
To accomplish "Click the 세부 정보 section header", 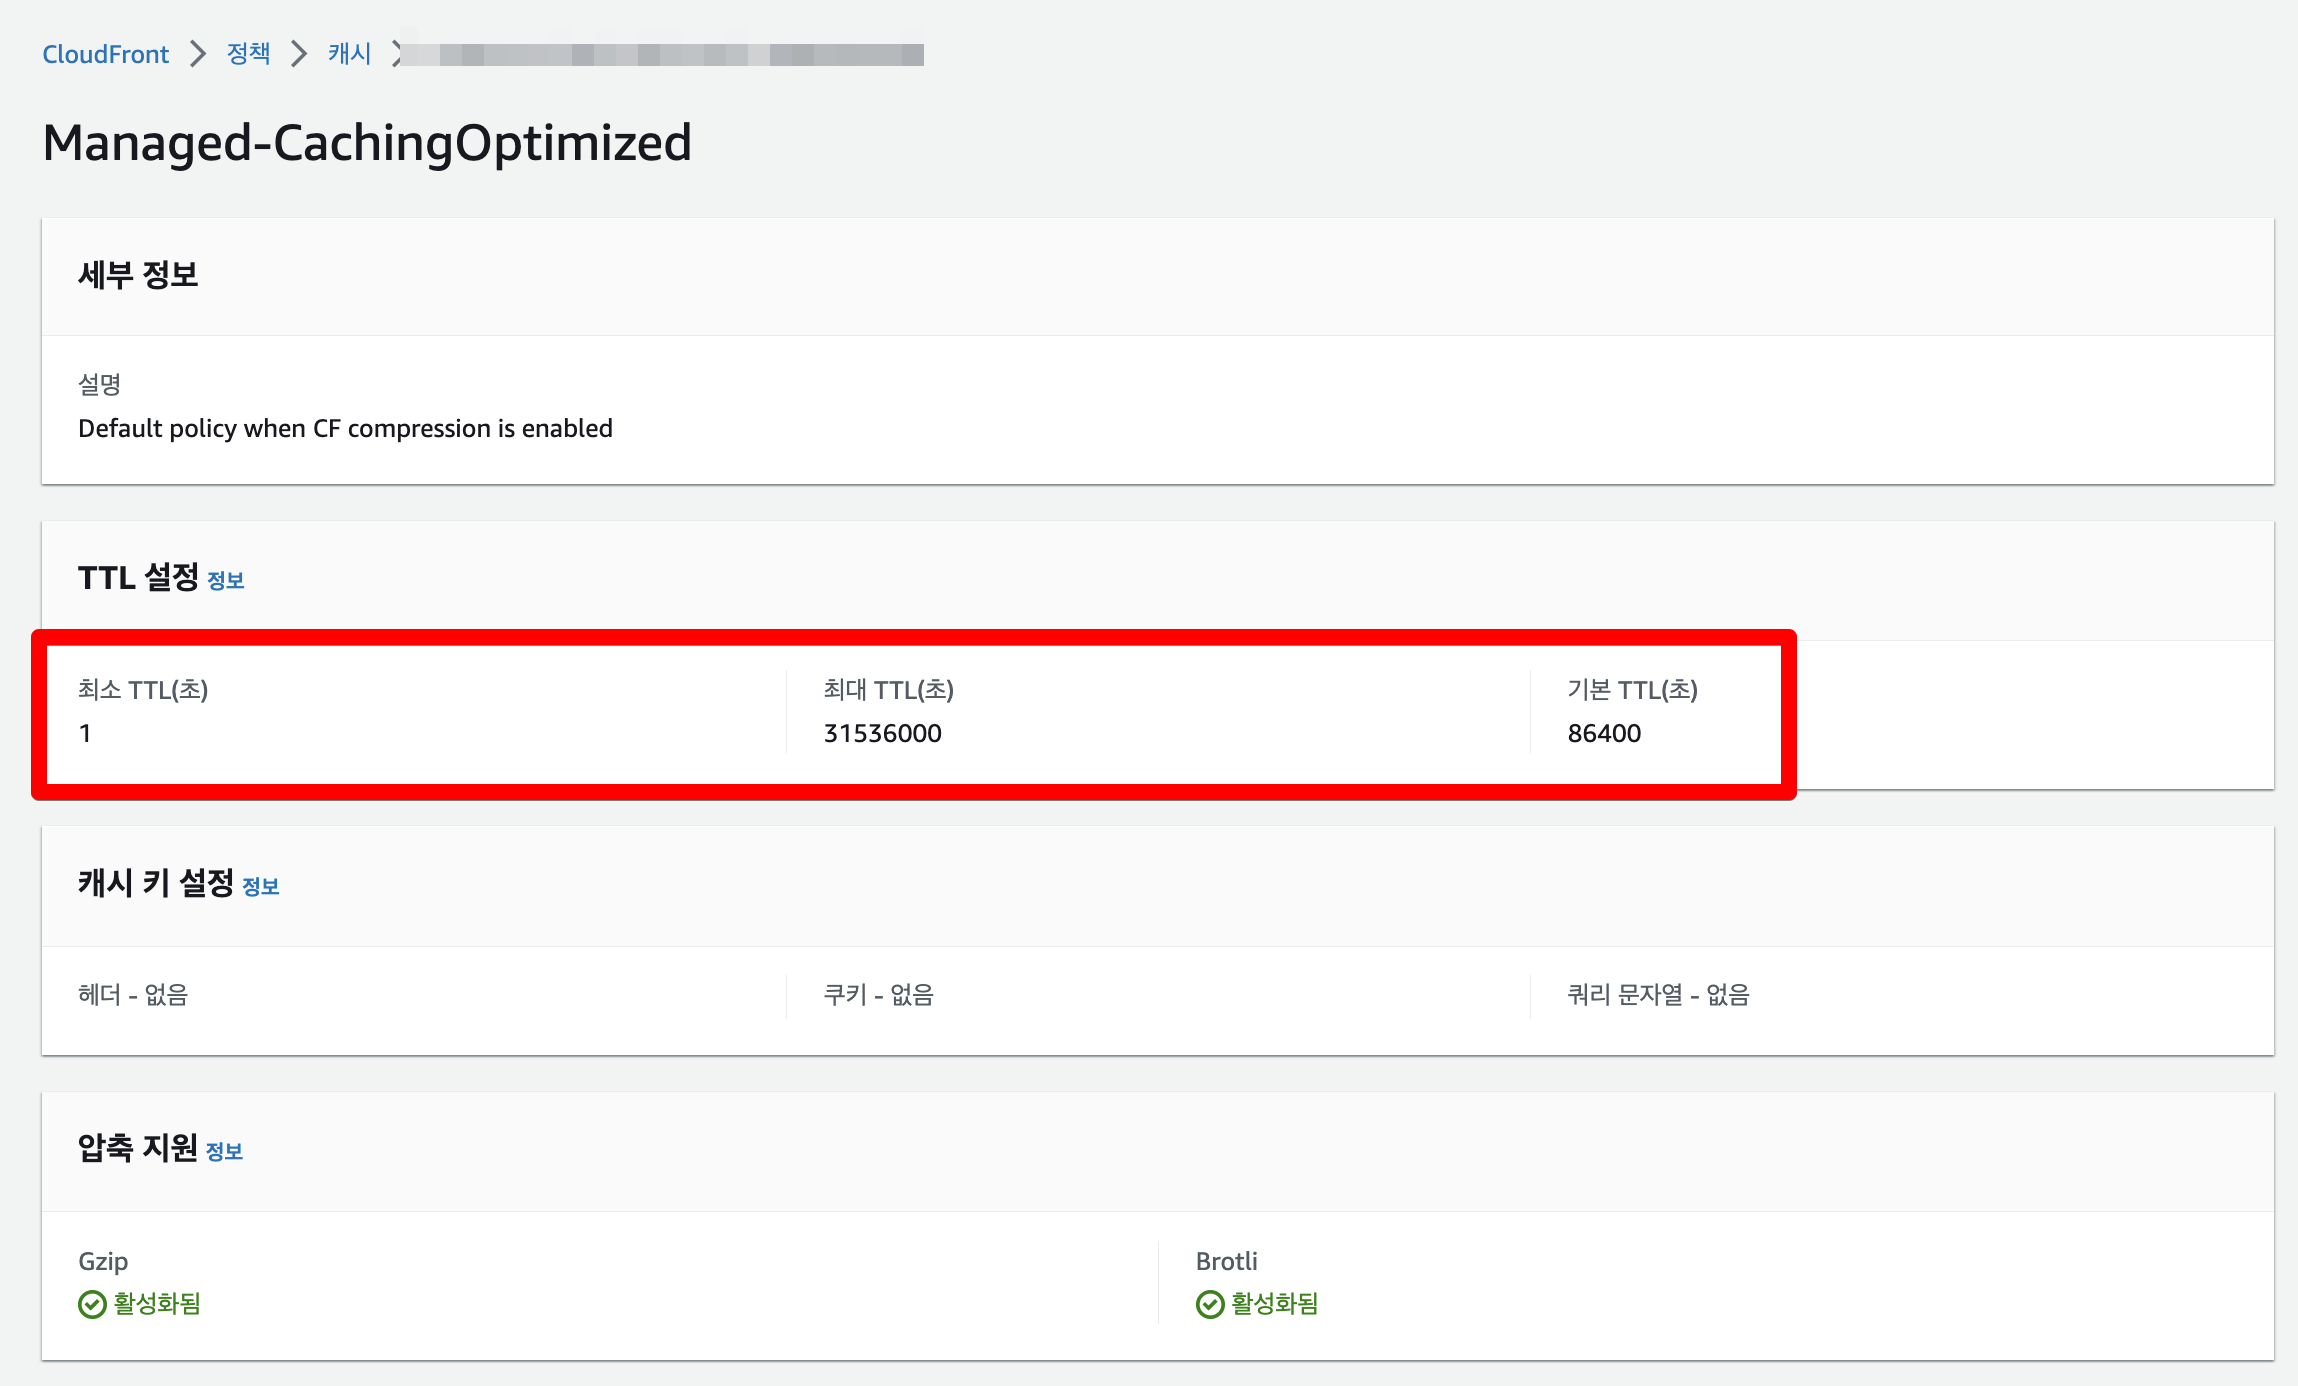I will point(138,275).
